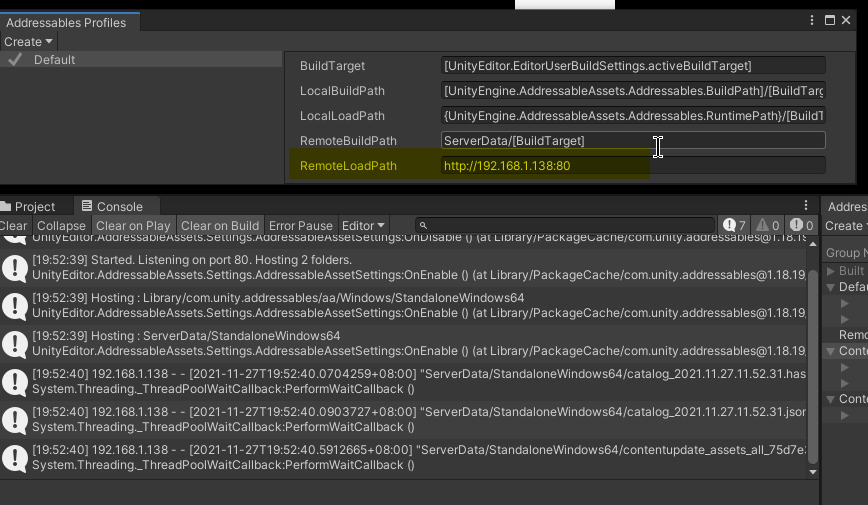Viewport: 868px width, 505px height.
Task: Click the LocalLoadPath value field
Action: click(x=633, y=115)
